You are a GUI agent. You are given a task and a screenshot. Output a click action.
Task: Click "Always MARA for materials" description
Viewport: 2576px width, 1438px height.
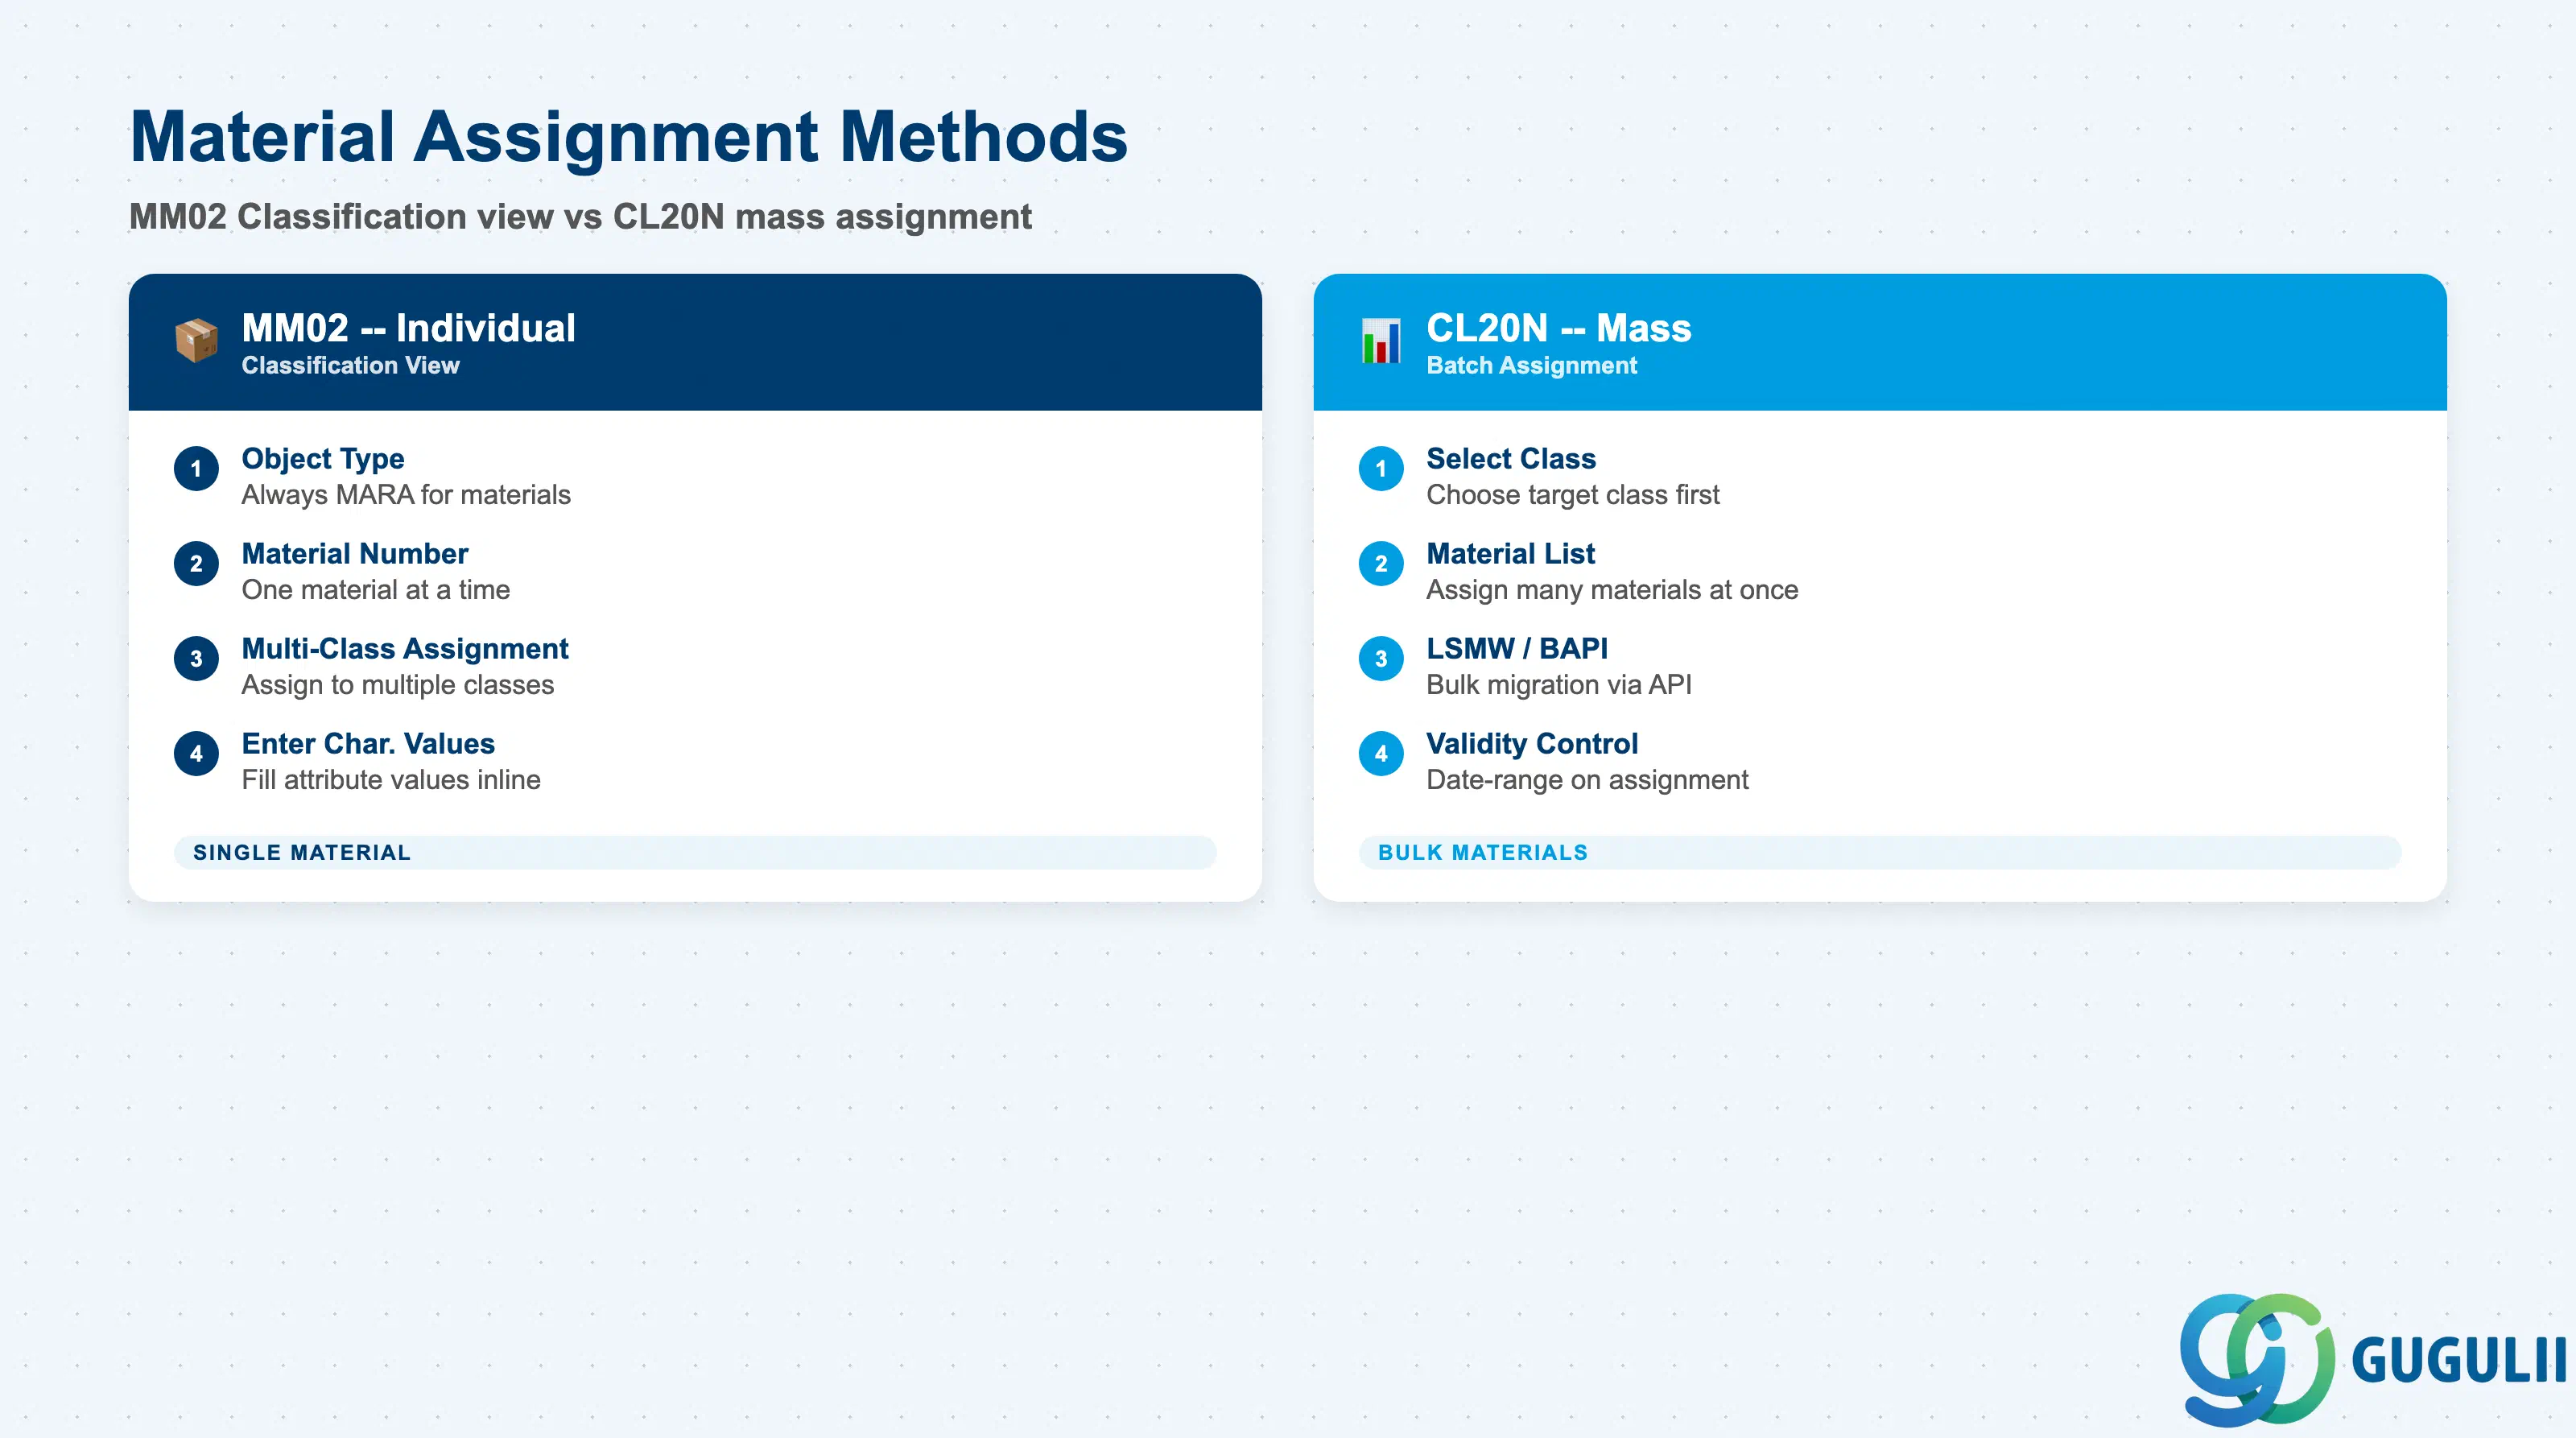point(406,495)
